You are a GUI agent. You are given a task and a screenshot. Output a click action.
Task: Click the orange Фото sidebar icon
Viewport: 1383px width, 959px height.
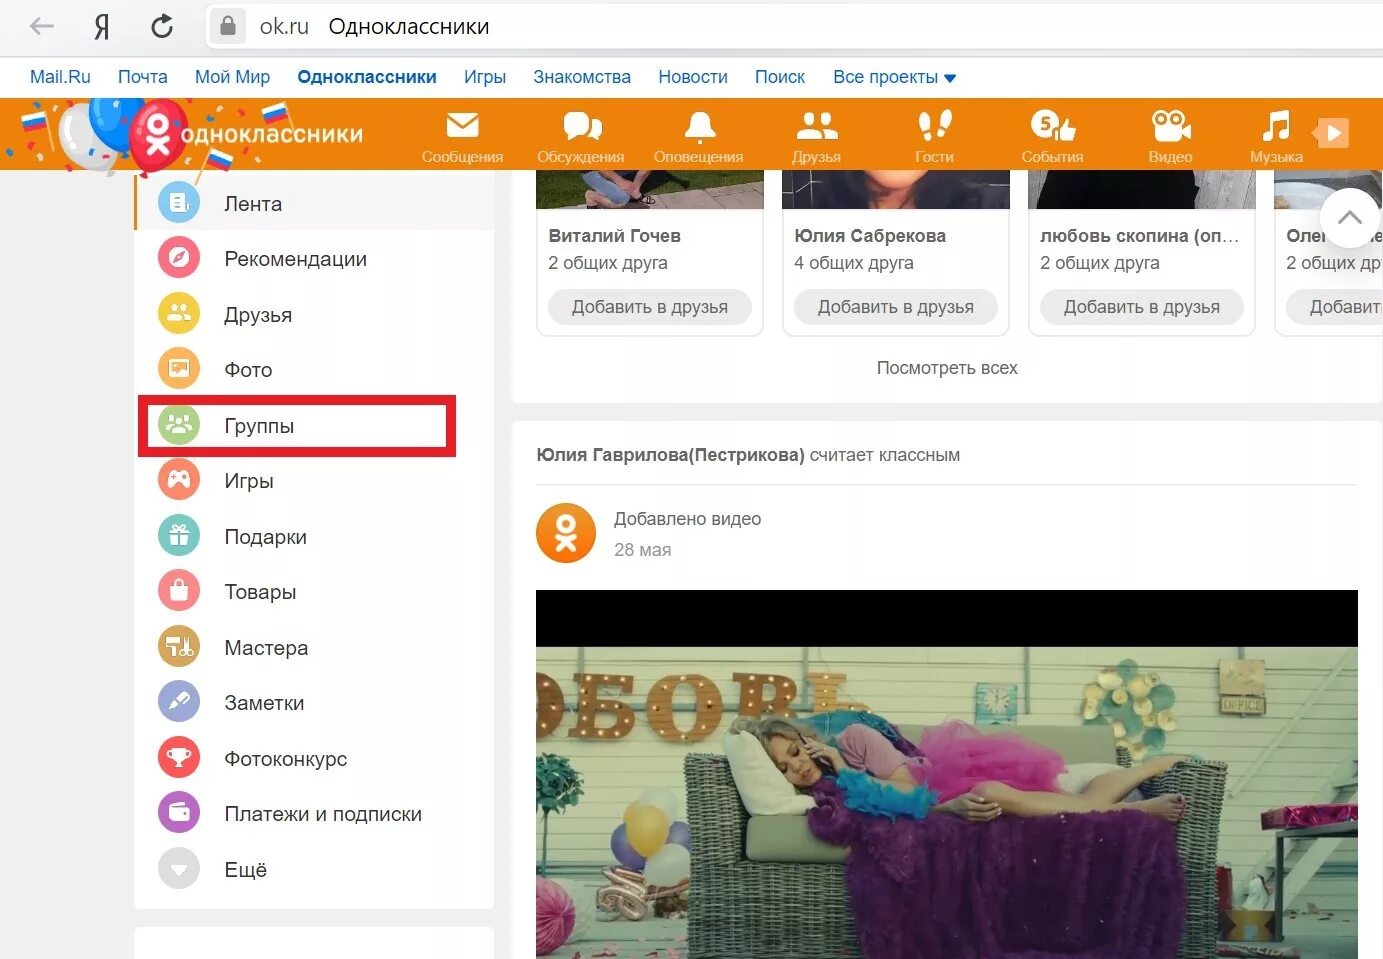[x=179, y=369]
